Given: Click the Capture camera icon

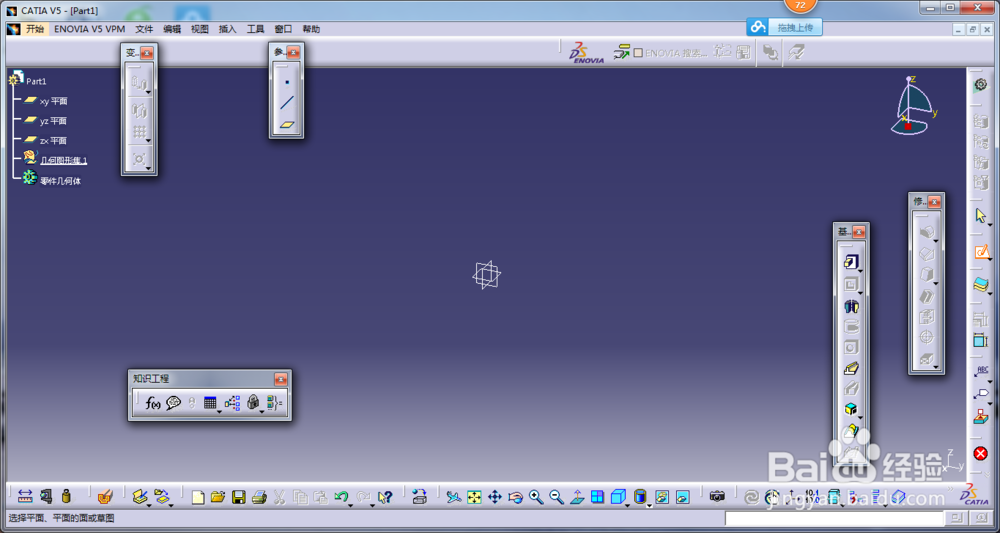Looking at the screenshot, I should [717, 496].
